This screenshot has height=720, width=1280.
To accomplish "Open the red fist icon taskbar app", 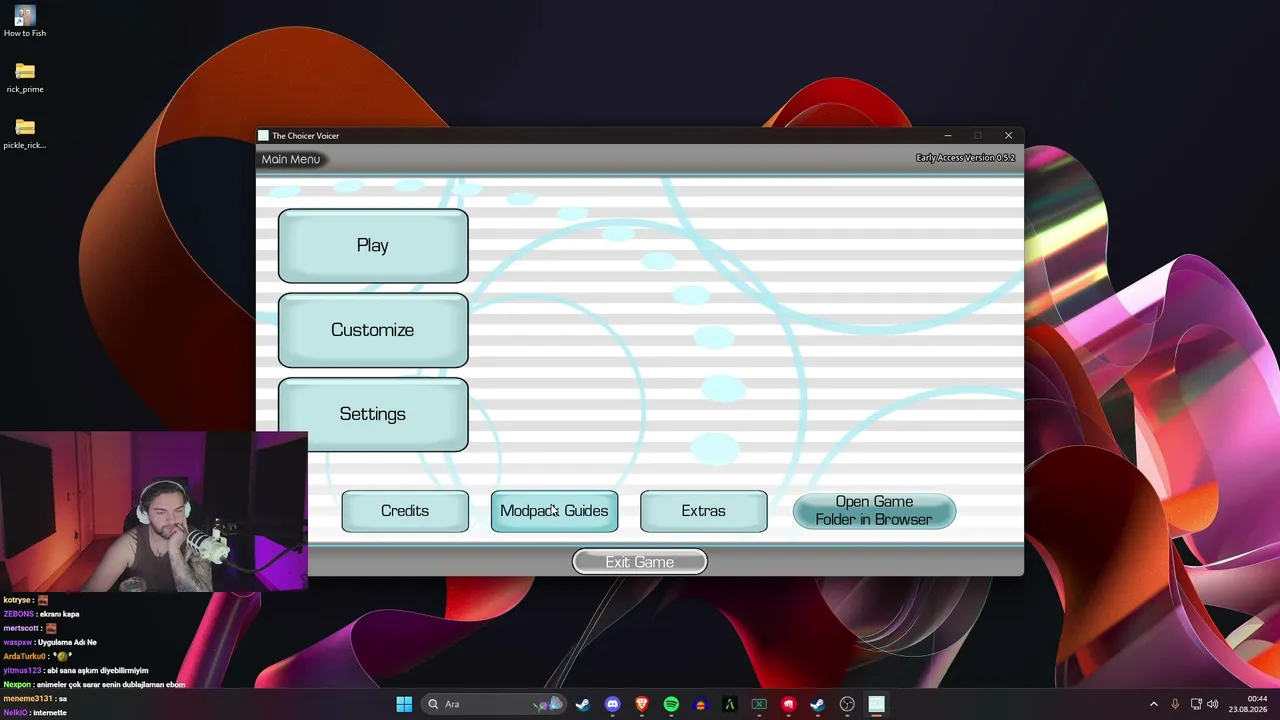I will pyautogui.click(x=788, y=704).
